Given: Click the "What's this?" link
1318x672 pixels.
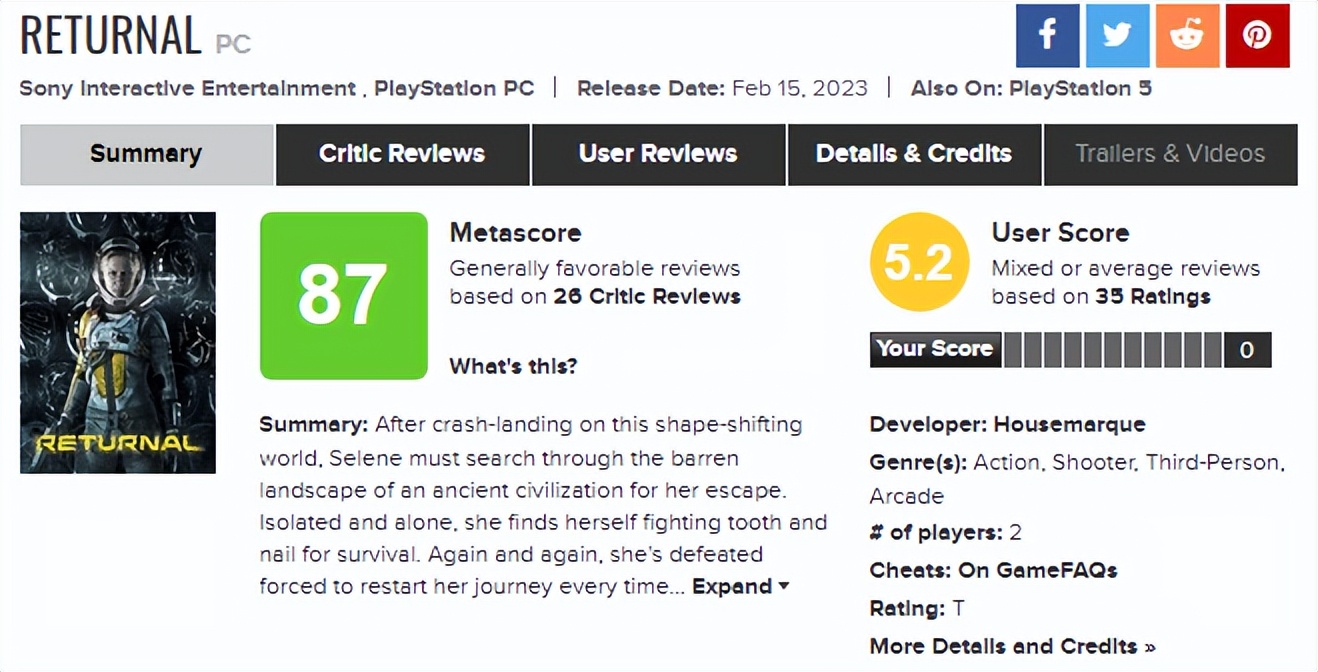Looking at the screenshot, I should click(x=513, y=366).
